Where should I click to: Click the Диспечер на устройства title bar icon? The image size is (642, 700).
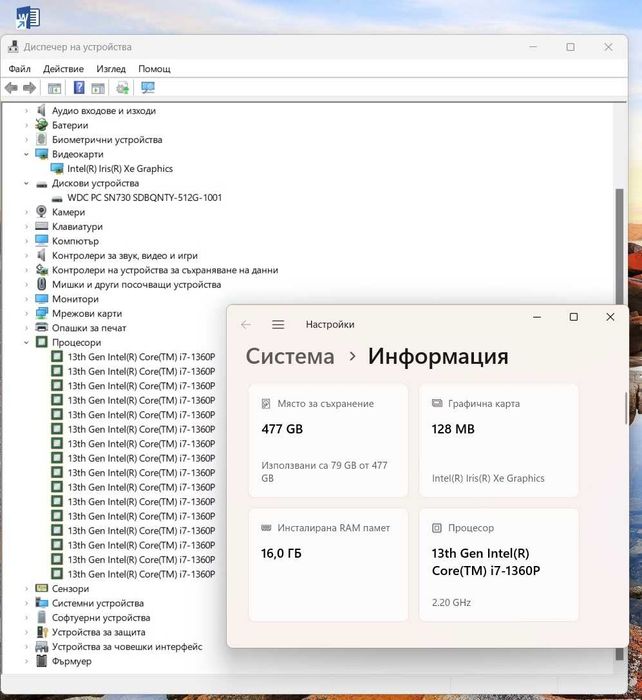point(13,47)
